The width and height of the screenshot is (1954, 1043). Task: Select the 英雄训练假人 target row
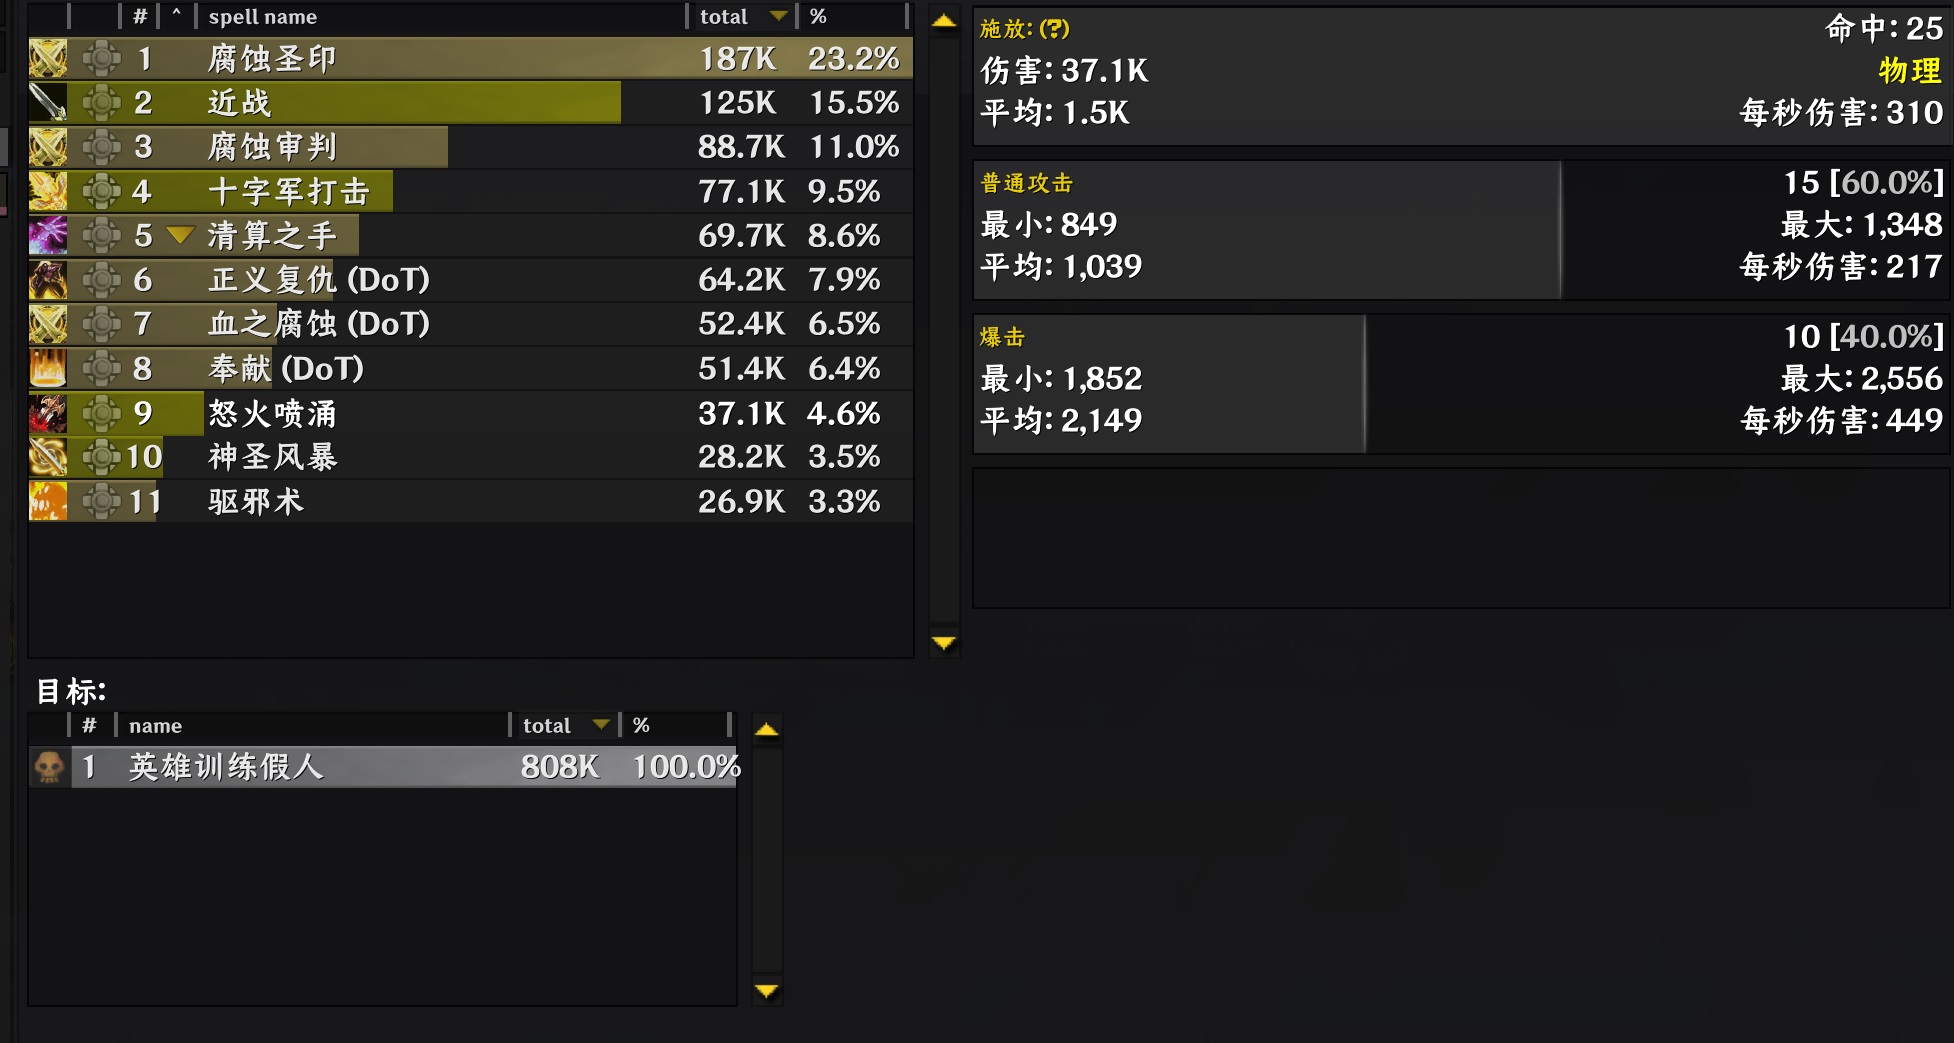click(400, 767)
